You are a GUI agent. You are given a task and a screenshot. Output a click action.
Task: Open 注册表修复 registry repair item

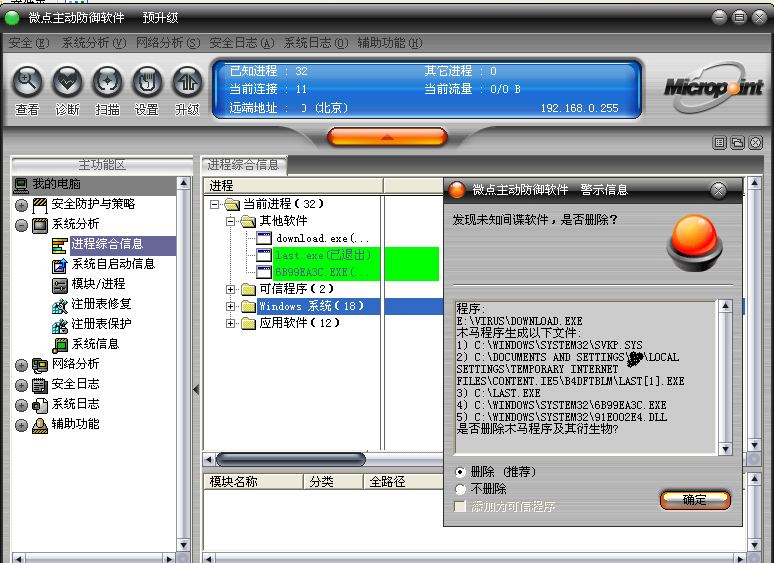(100, 304)
